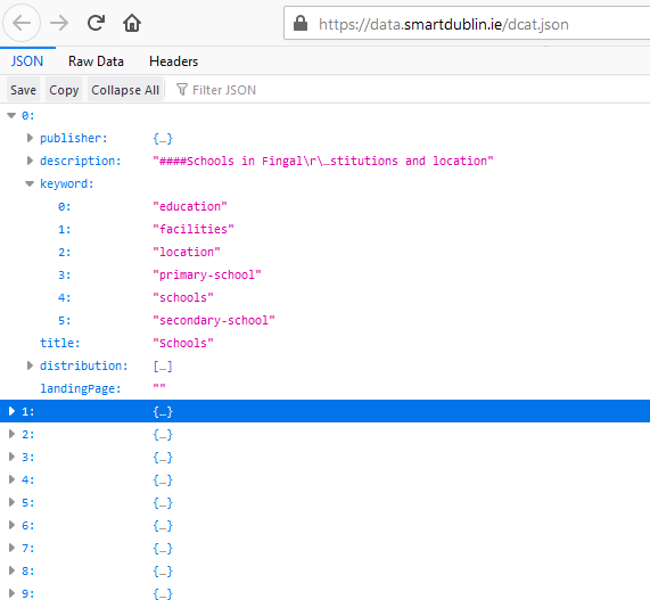Expand the highlighted item 1 row

pyautogui.click(x=11, y=412)
